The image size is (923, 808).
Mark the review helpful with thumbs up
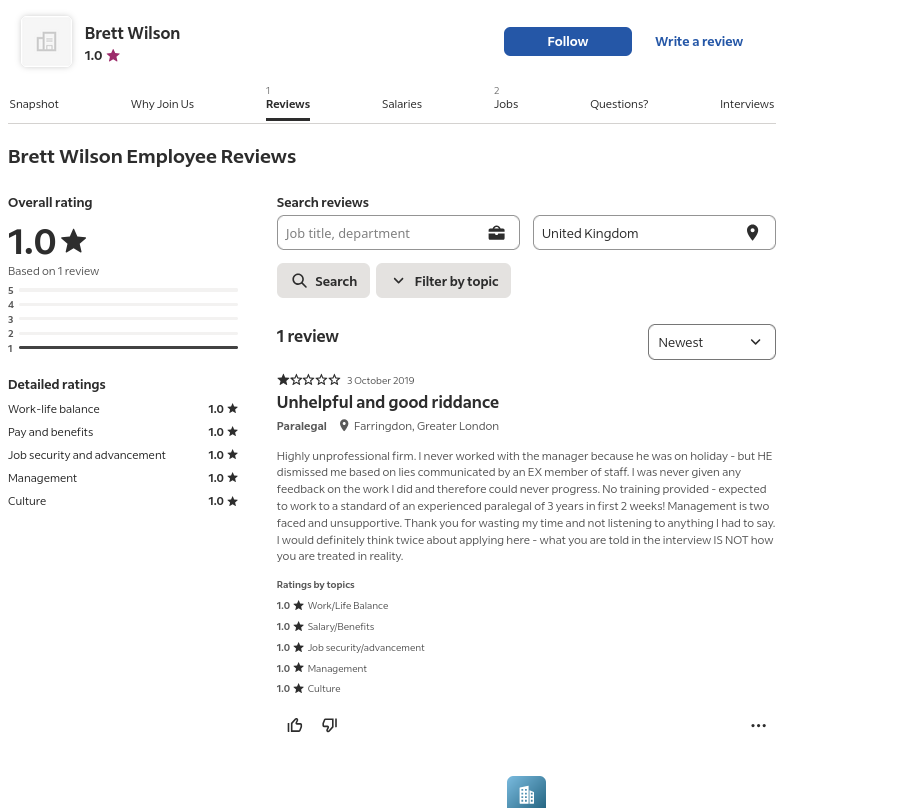pyautogui.click(x=295, y=725)
